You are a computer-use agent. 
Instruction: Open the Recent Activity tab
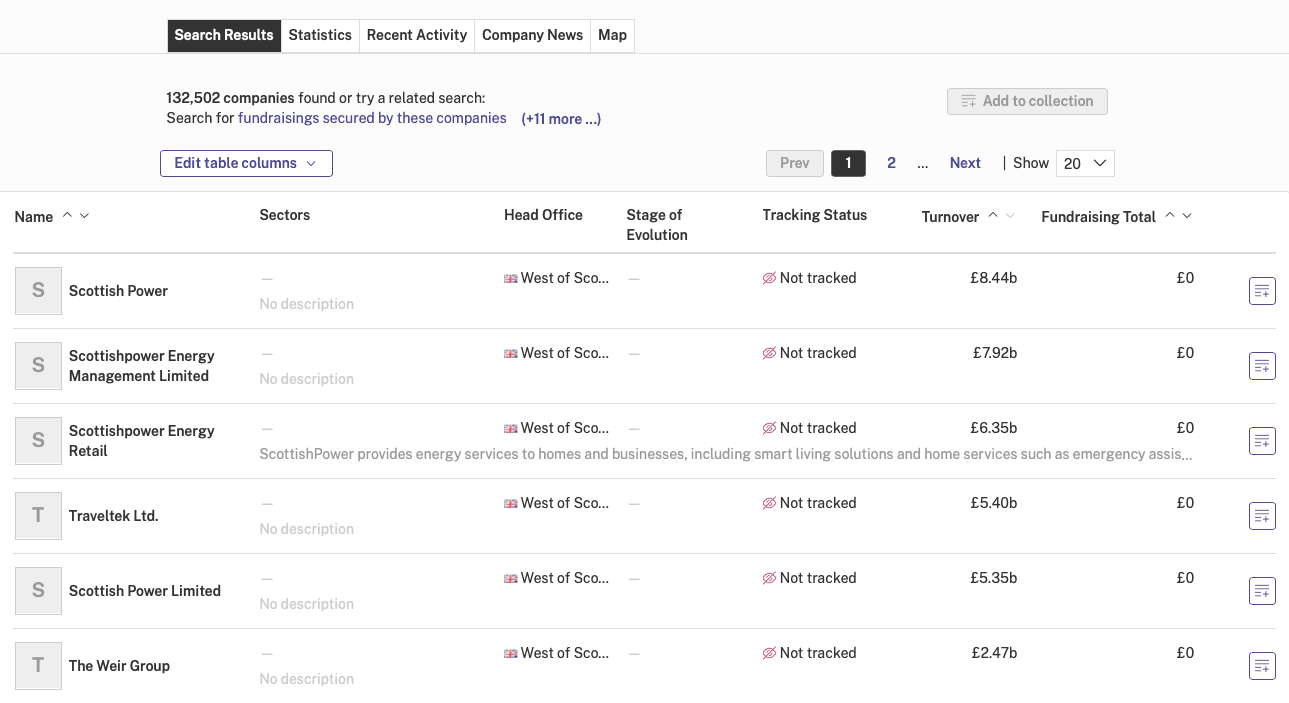(x=417, y=35)
